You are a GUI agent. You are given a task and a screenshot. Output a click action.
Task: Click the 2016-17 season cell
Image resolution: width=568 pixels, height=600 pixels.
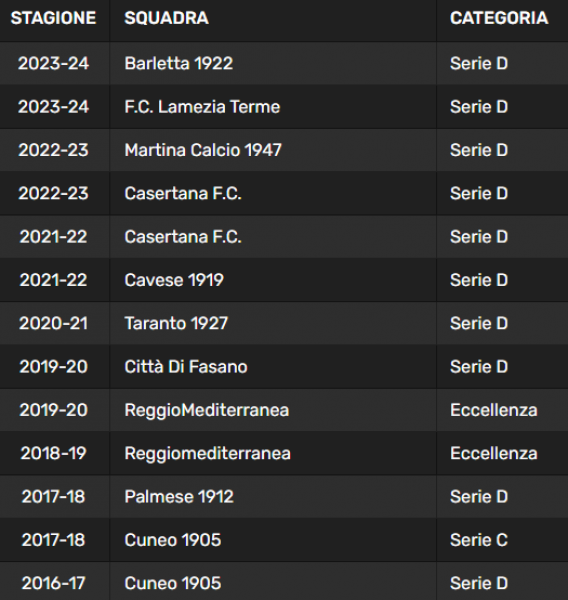point(53,583)
